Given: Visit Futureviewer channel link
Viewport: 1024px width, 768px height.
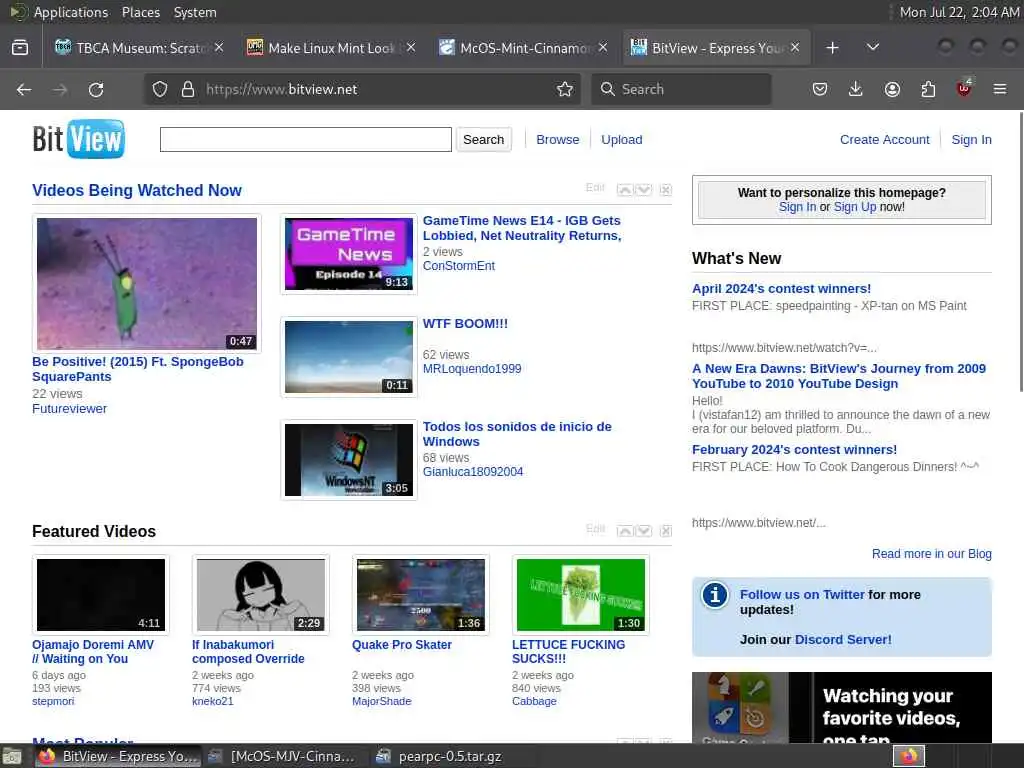Looking at the screenshot, I should pyautogui.click(x=69, y=409).
